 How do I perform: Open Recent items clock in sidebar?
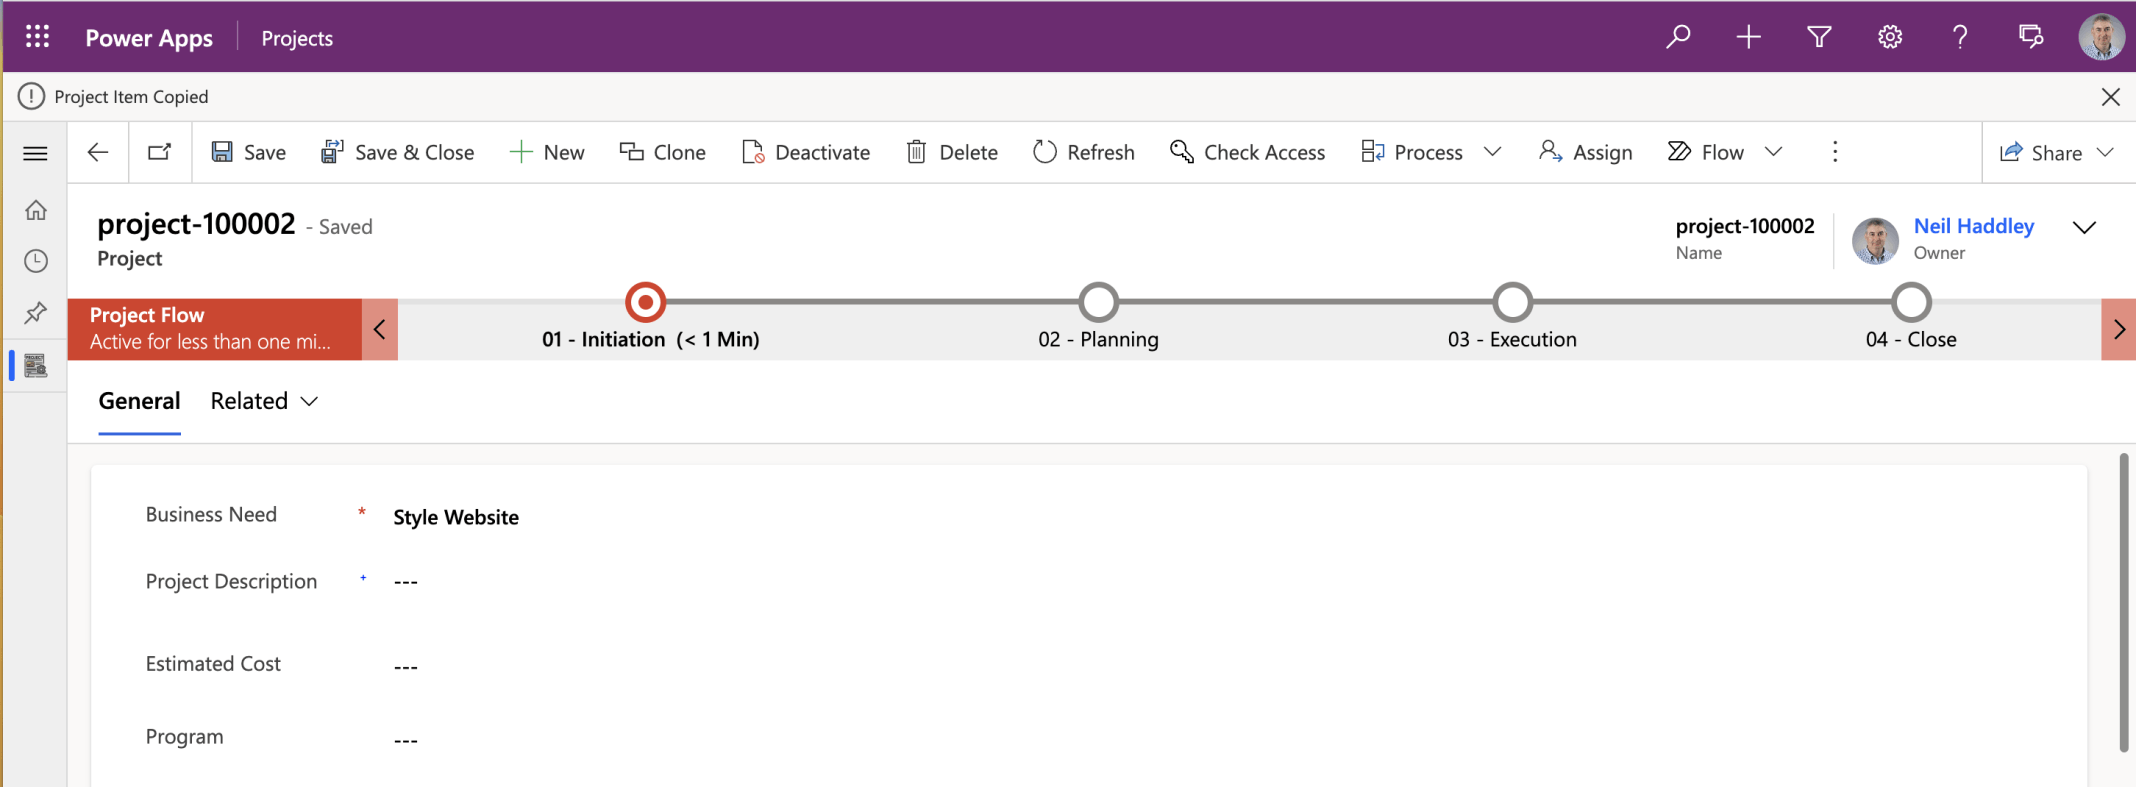point(36,261)
